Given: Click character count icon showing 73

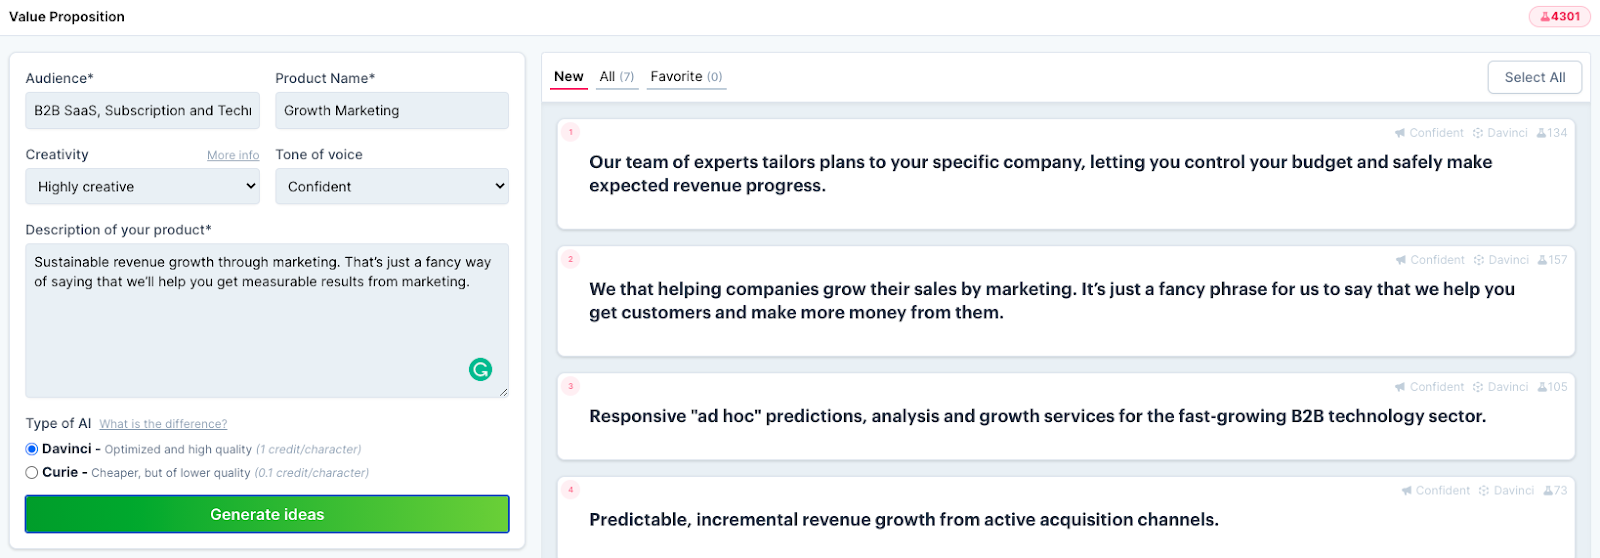Looking at the screenshot, I should pos(1548,491).
